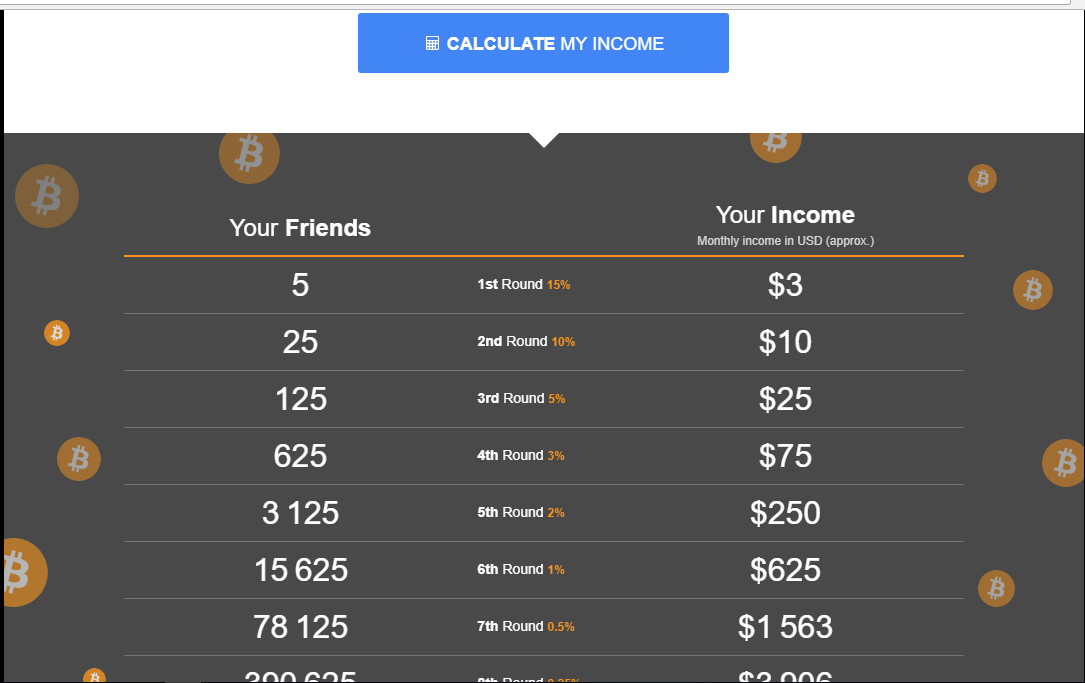Click the Your Income column header
The image size is (1085, 683).
pos(784,214)
